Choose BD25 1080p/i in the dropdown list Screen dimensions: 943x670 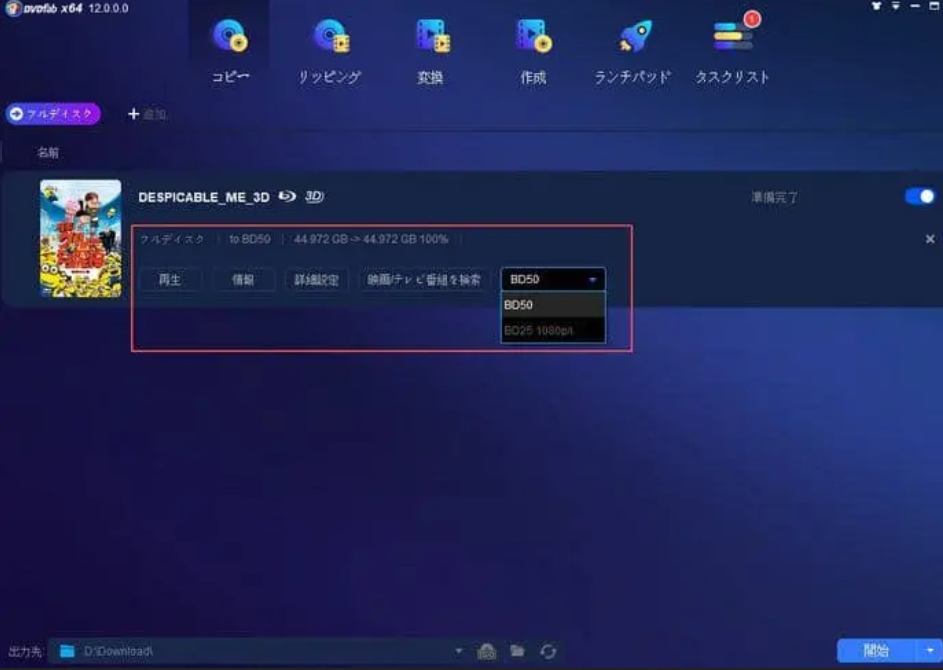pyautogui.click(x=552, y=330)
